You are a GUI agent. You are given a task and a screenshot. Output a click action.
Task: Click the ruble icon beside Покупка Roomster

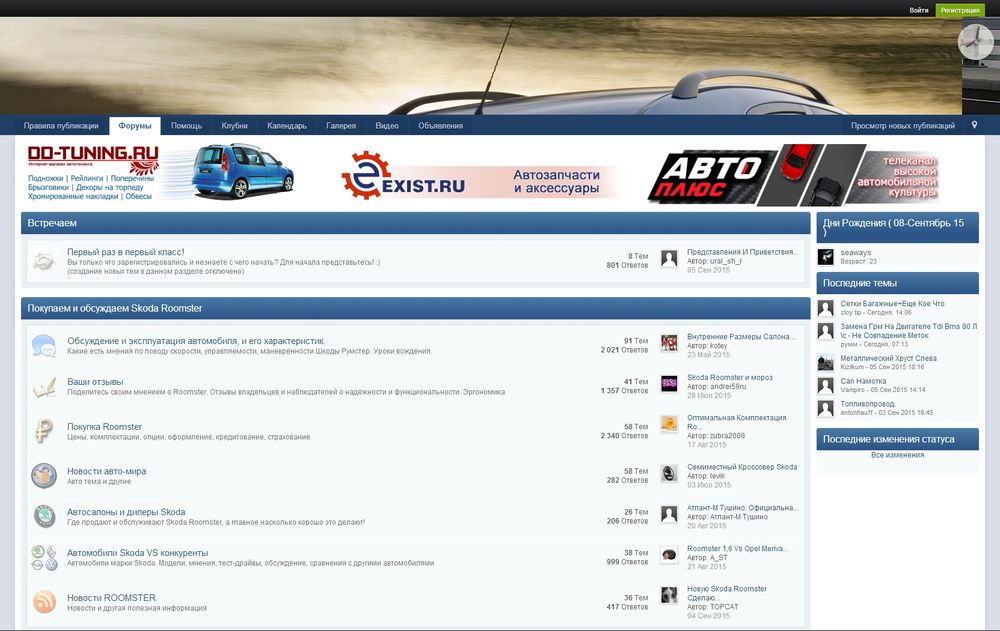tap(43, 431)
